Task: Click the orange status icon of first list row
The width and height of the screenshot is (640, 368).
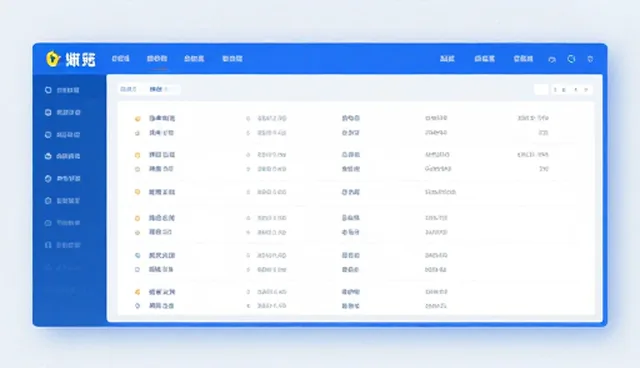Action: click(138, 119)
